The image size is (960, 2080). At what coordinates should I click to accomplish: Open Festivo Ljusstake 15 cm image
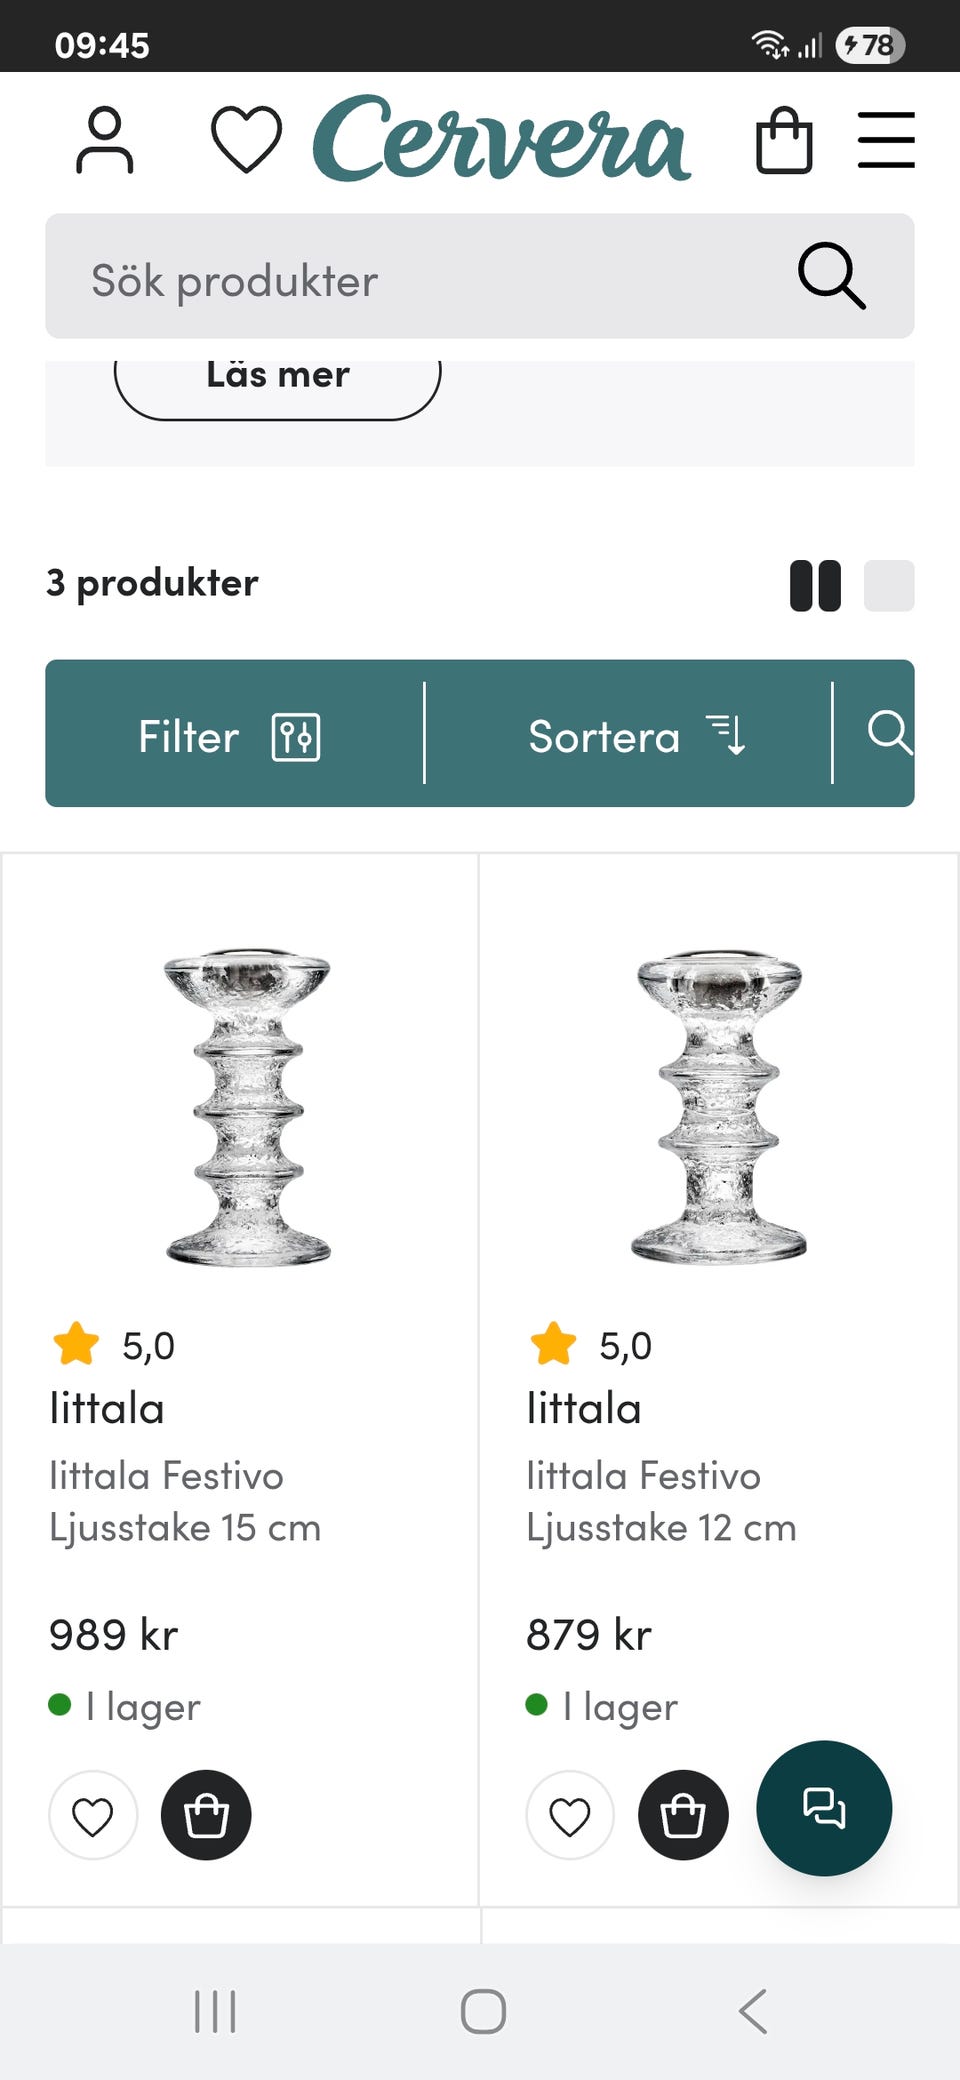pos(247,1106)
